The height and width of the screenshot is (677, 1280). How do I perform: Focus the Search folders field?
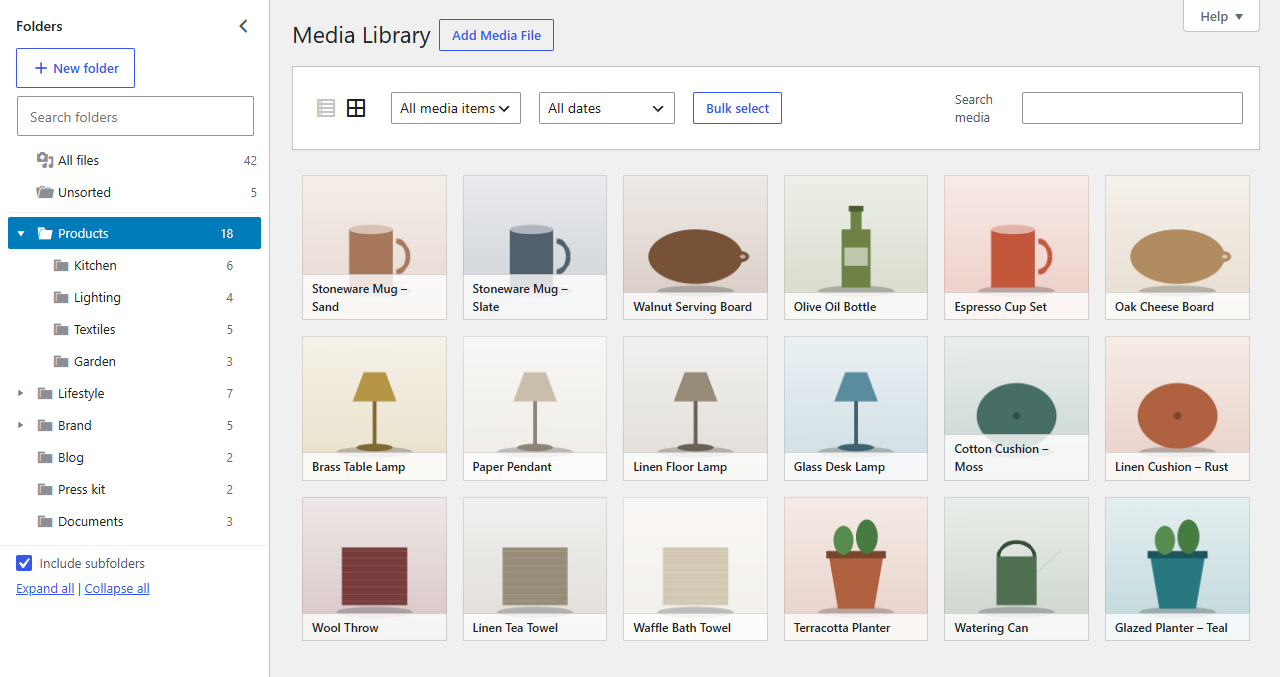[135, 116]
